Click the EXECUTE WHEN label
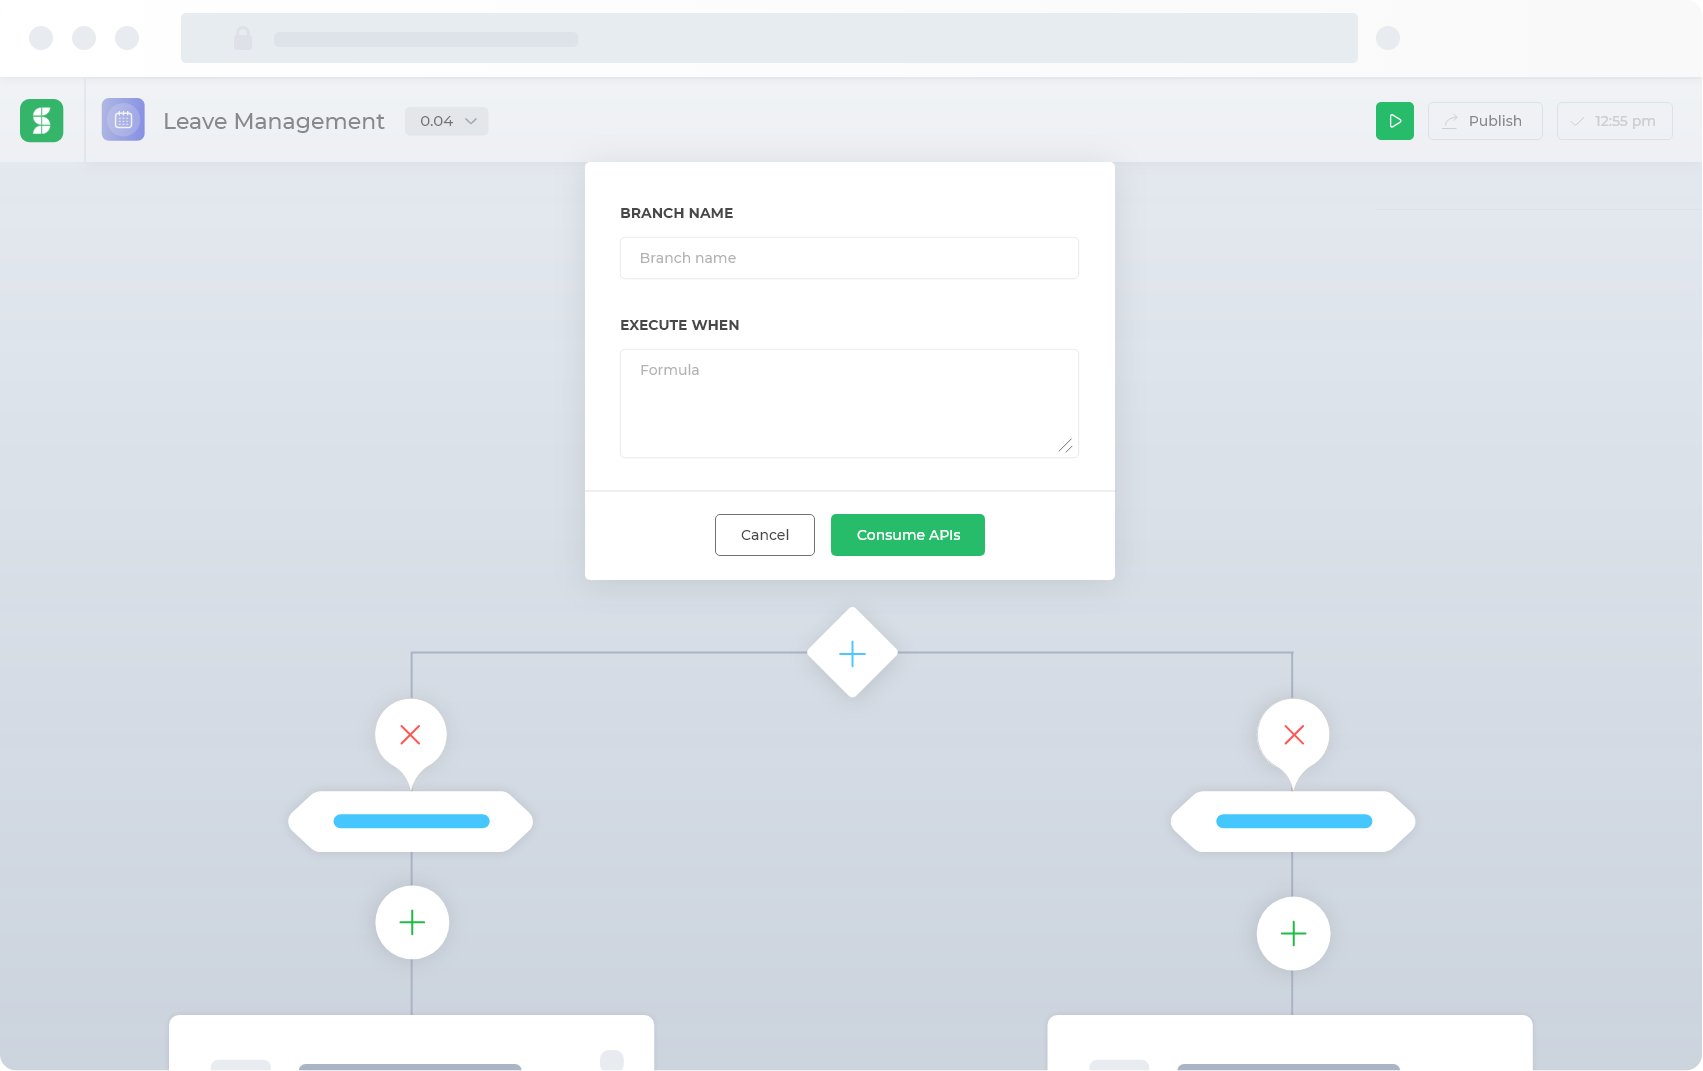Screen dimensions: 1703x1071 (x=680, y=325)
